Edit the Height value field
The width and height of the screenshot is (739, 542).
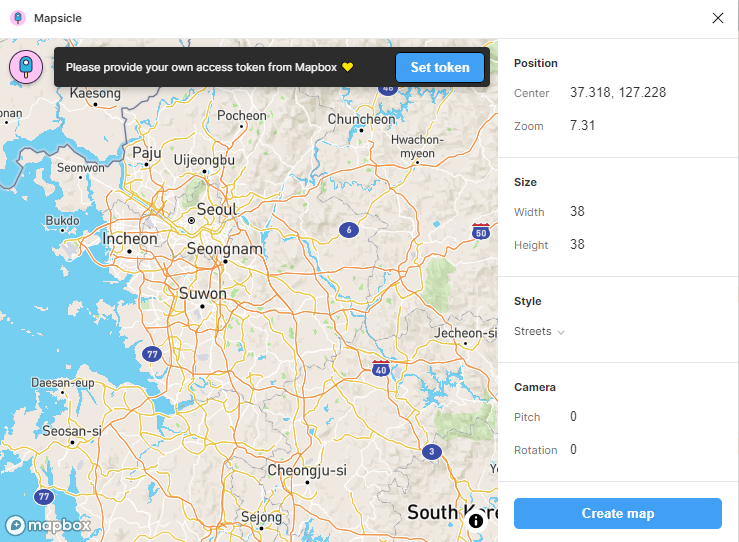[577, 244]
